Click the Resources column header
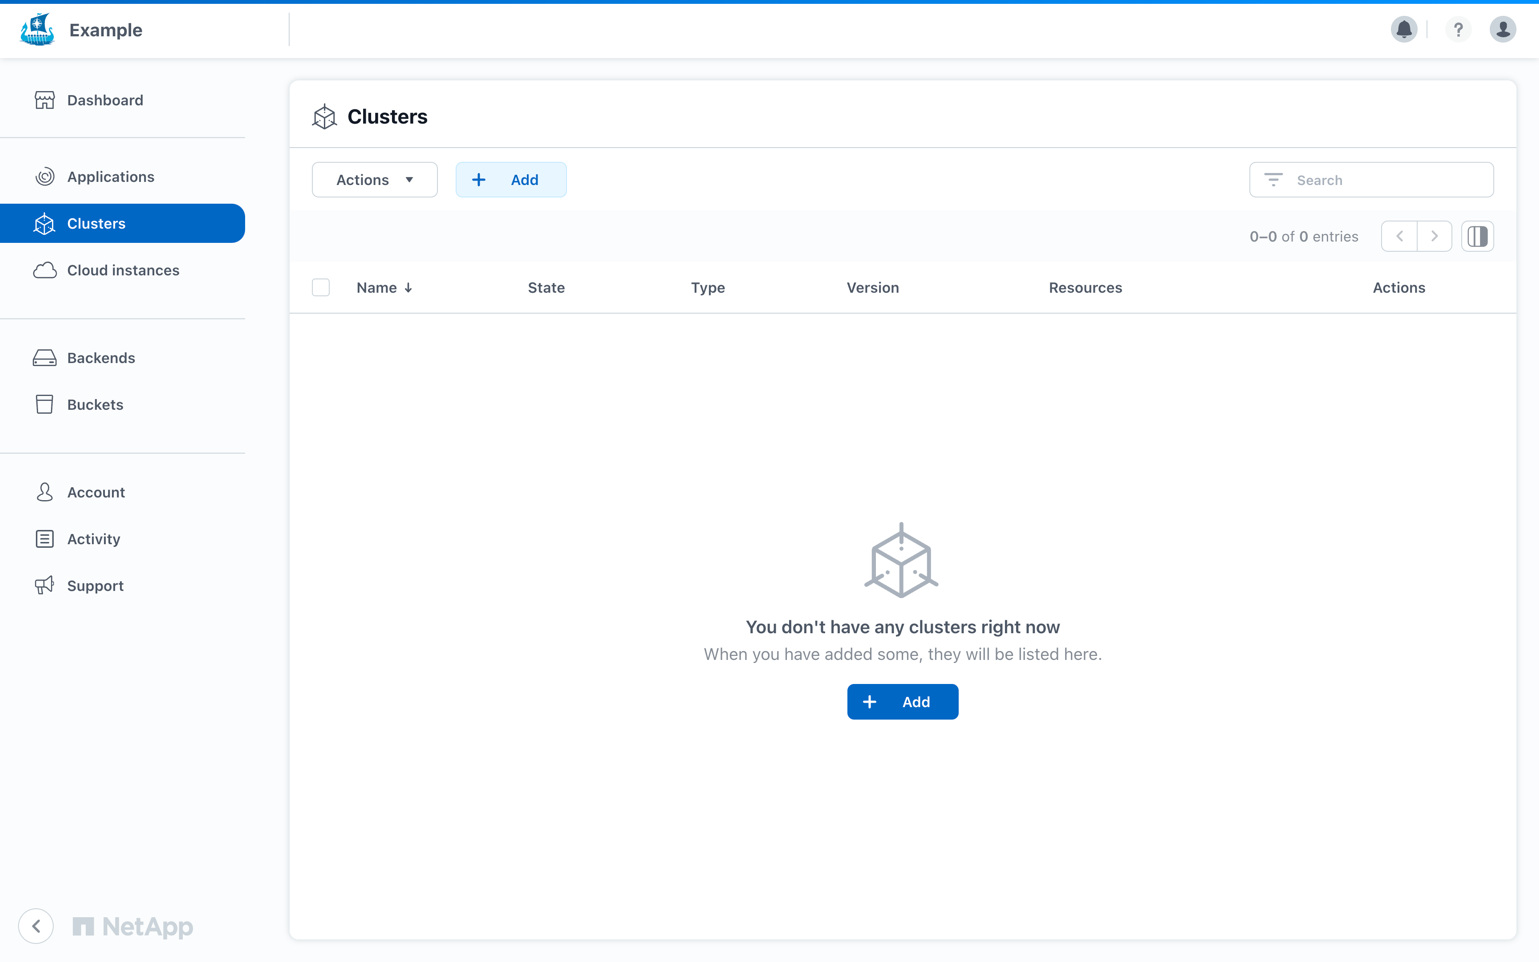 click(x=1085, y=288)
